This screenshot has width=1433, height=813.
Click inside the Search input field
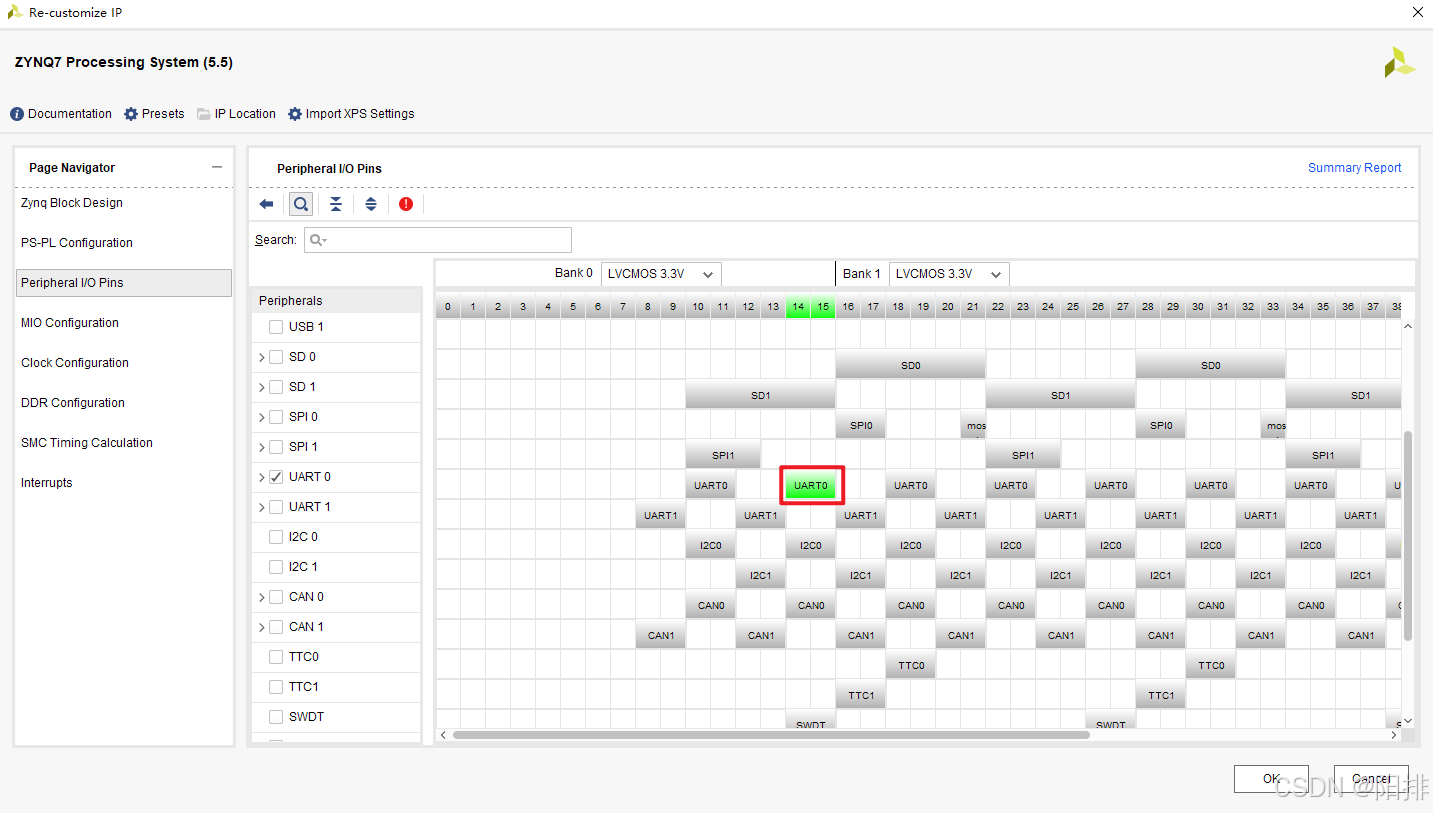pyautogui.click(x=438, y=240)
